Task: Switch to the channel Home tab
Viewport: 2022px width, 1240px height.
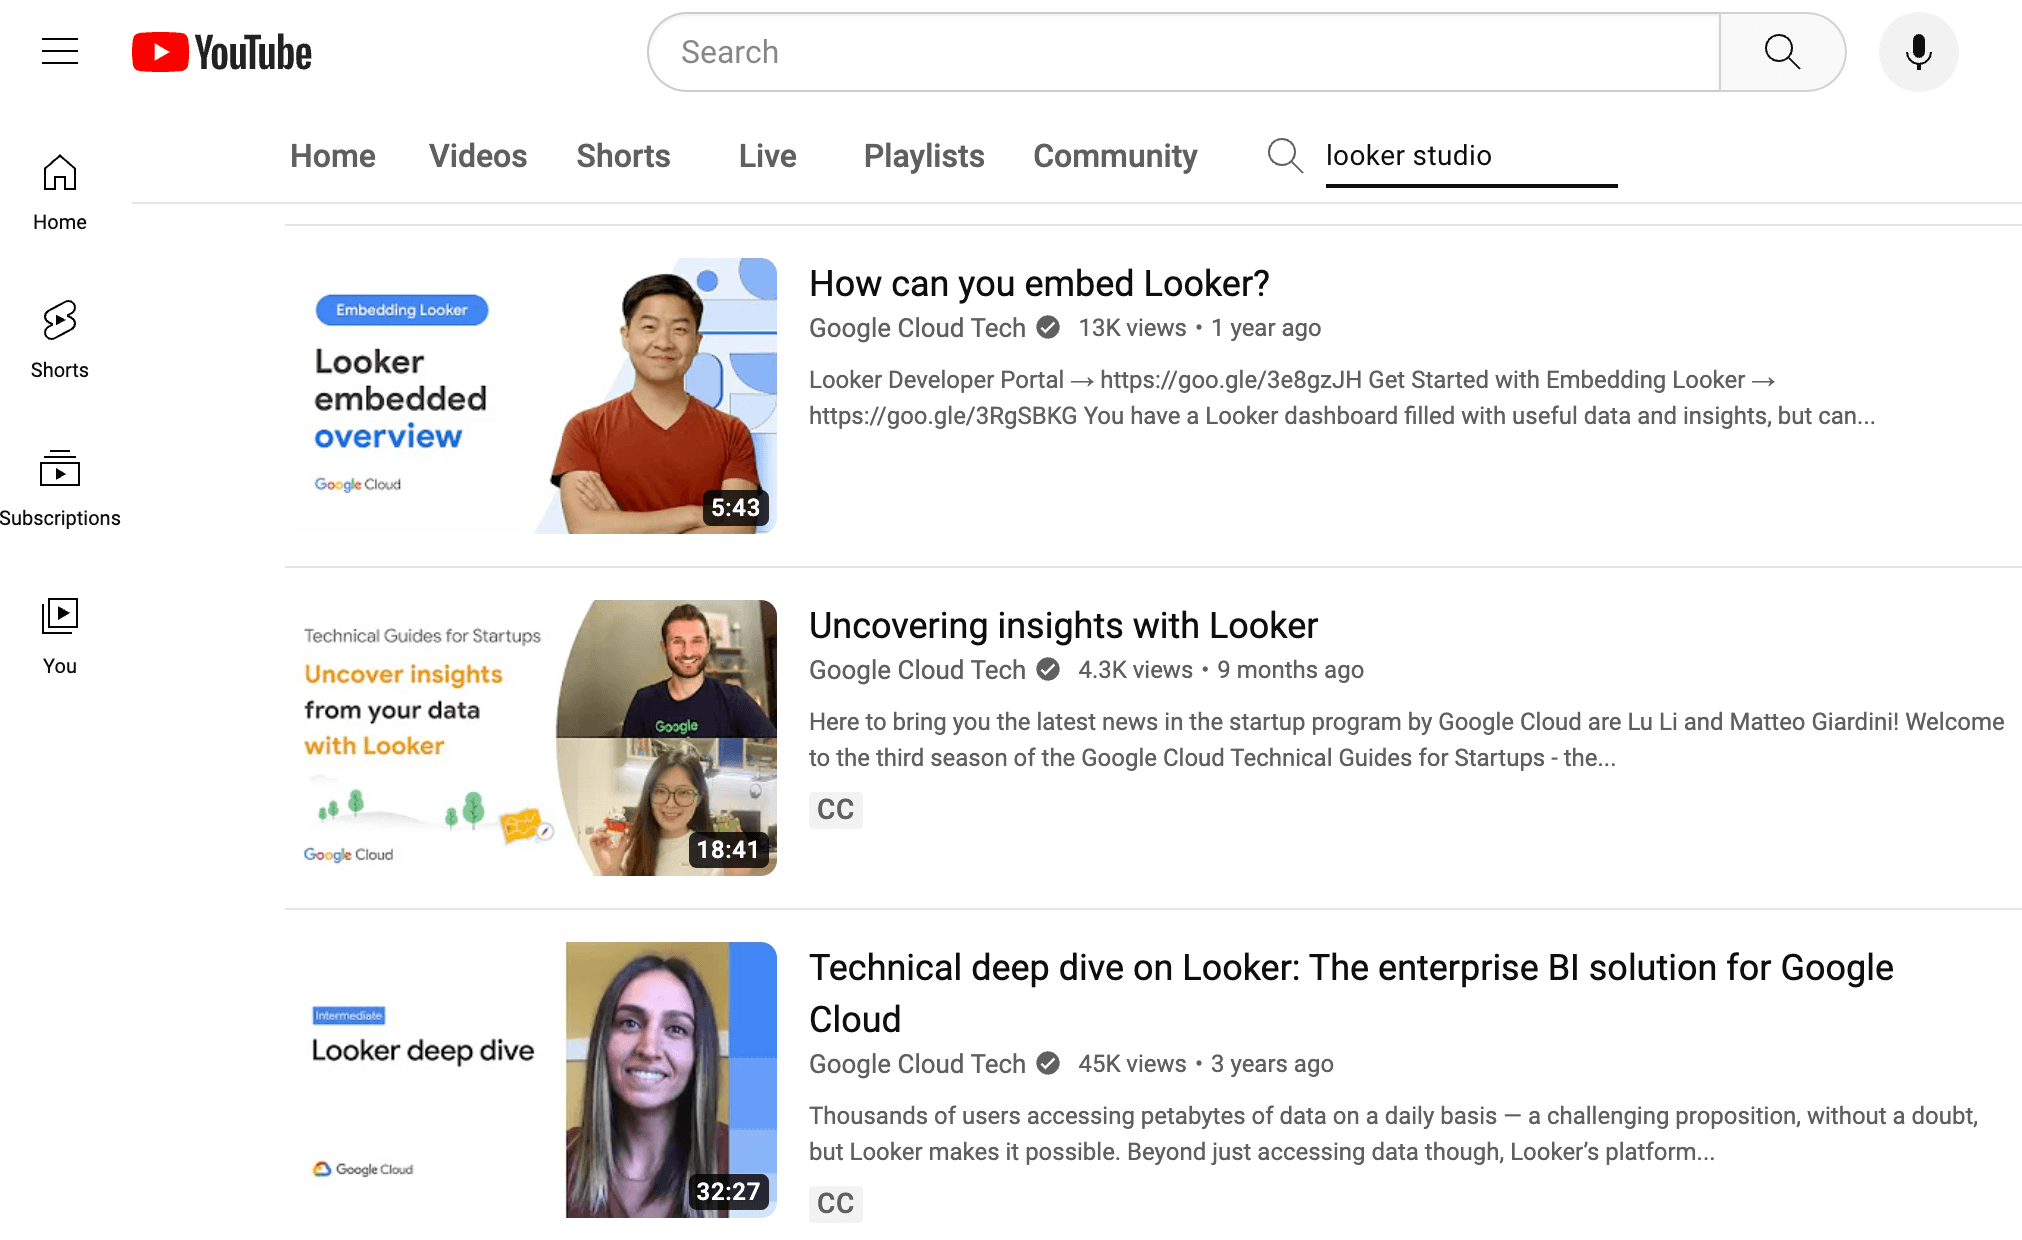Action: coord(333,156)
